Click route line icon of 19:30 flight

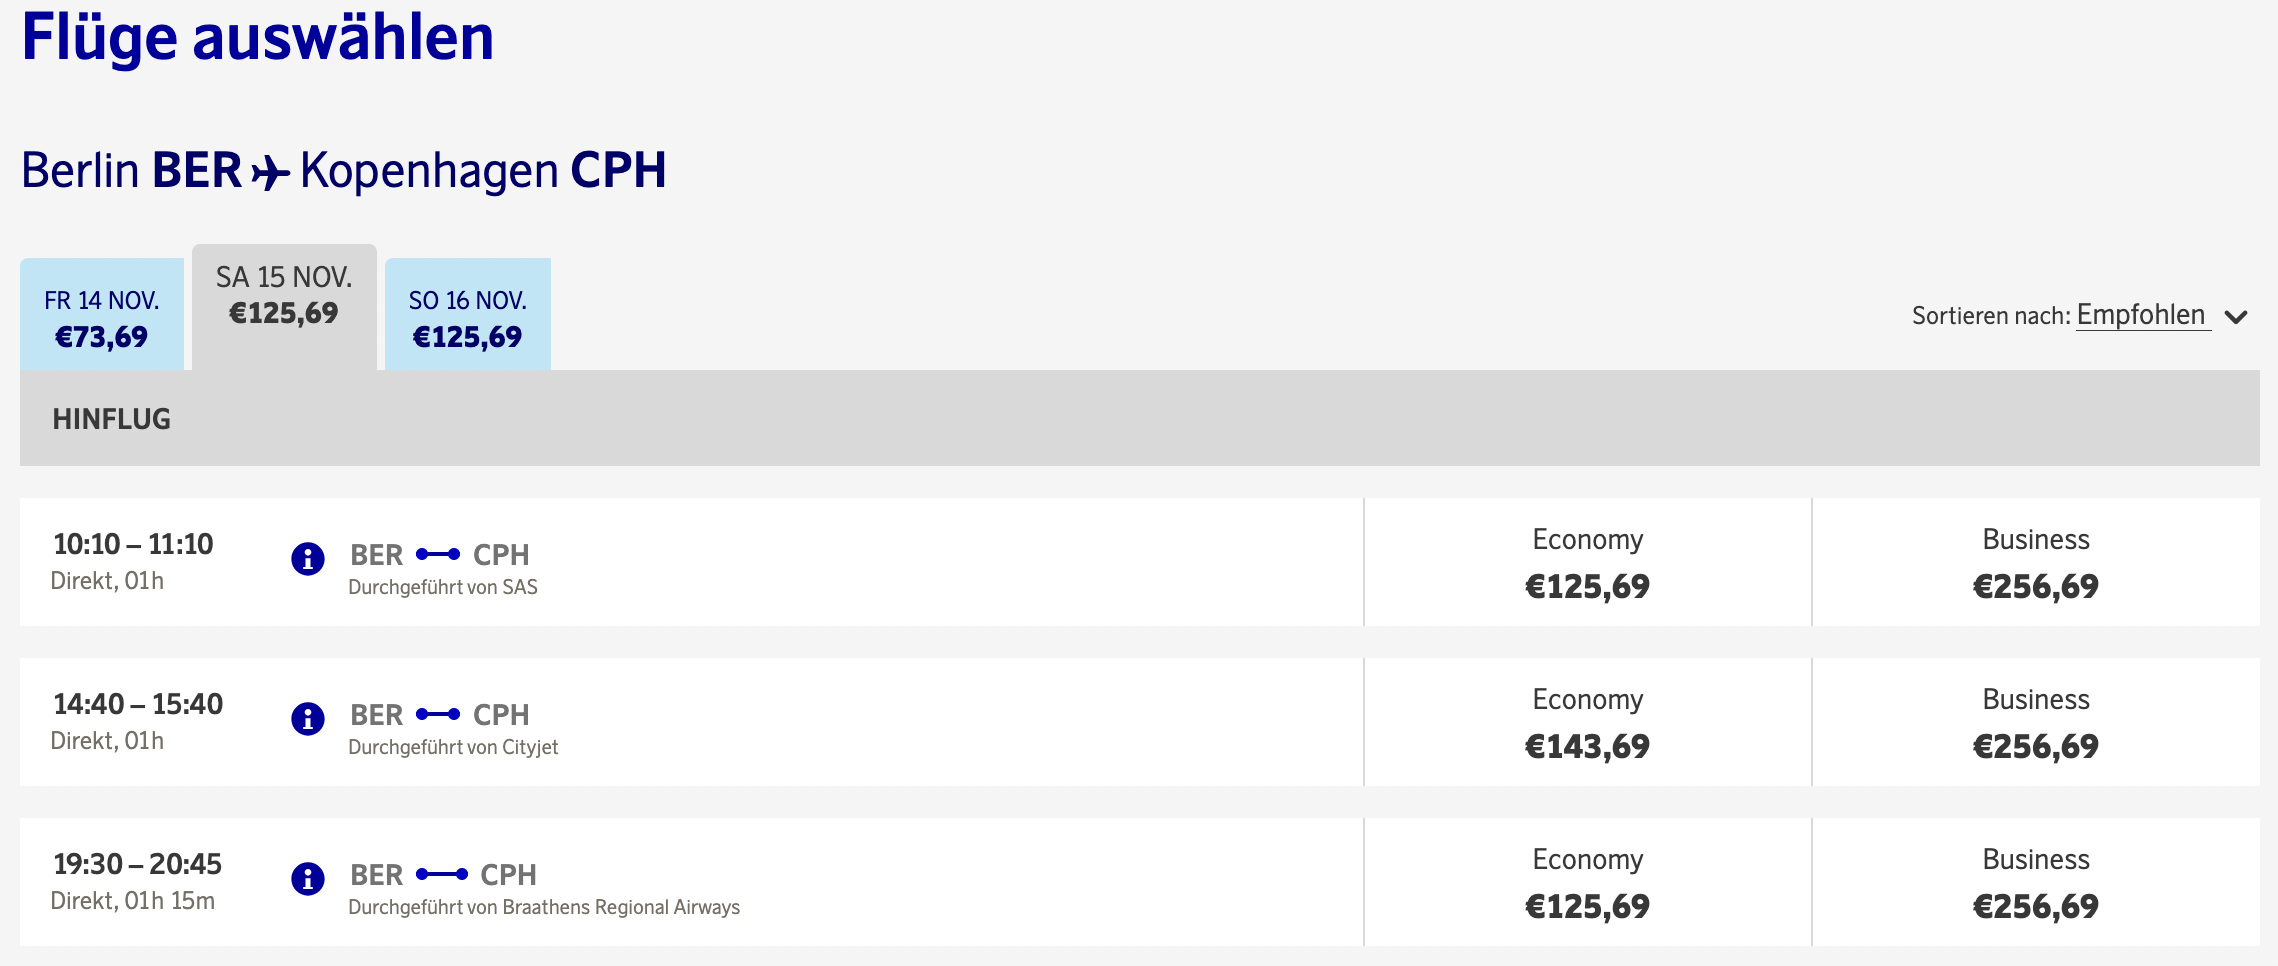(x=442, y=874)
